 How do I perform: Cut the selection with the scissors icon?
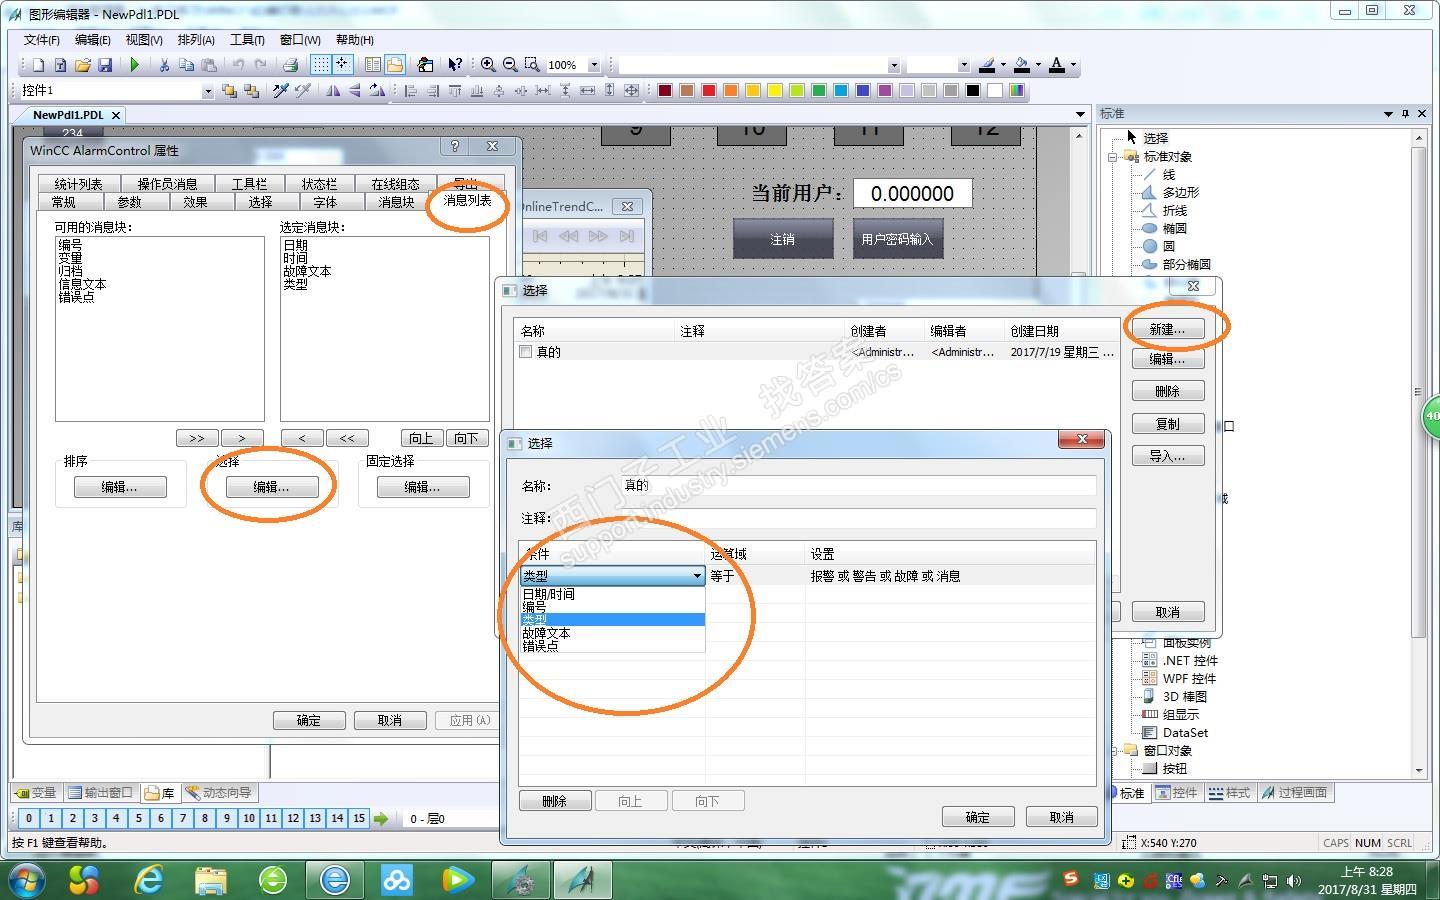point(164,65)
